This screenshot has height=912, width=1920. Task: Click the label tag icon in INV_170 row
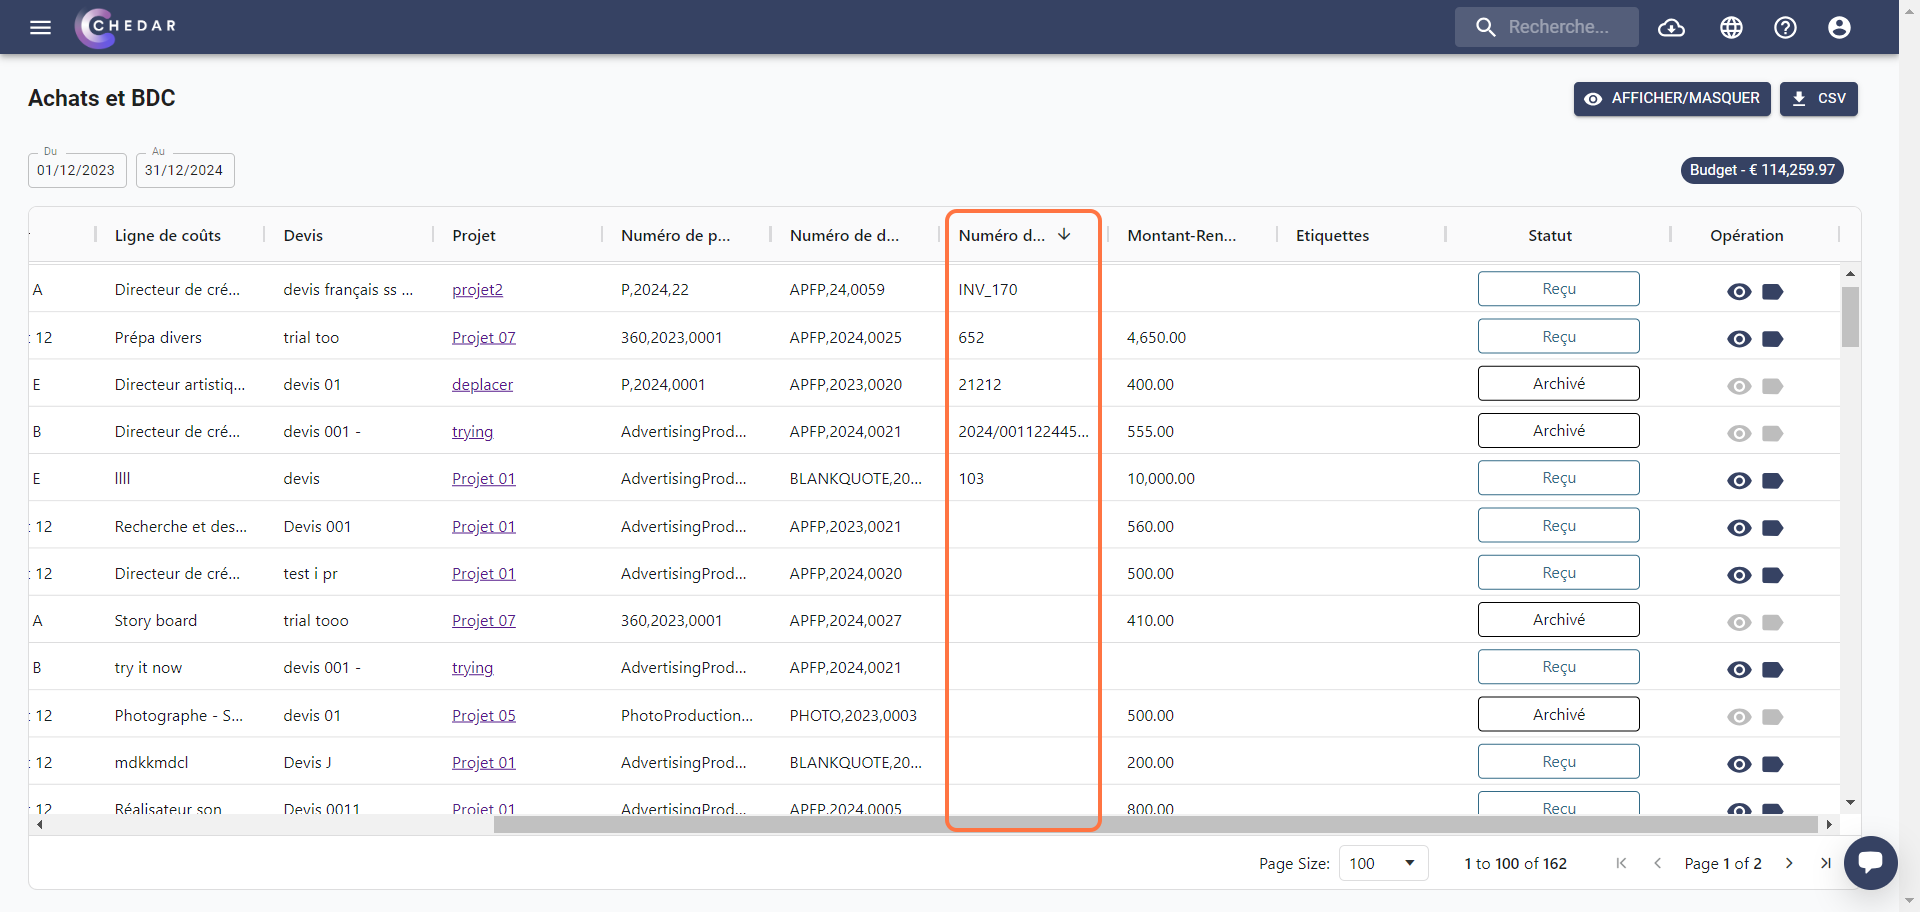click(1772, 292)
